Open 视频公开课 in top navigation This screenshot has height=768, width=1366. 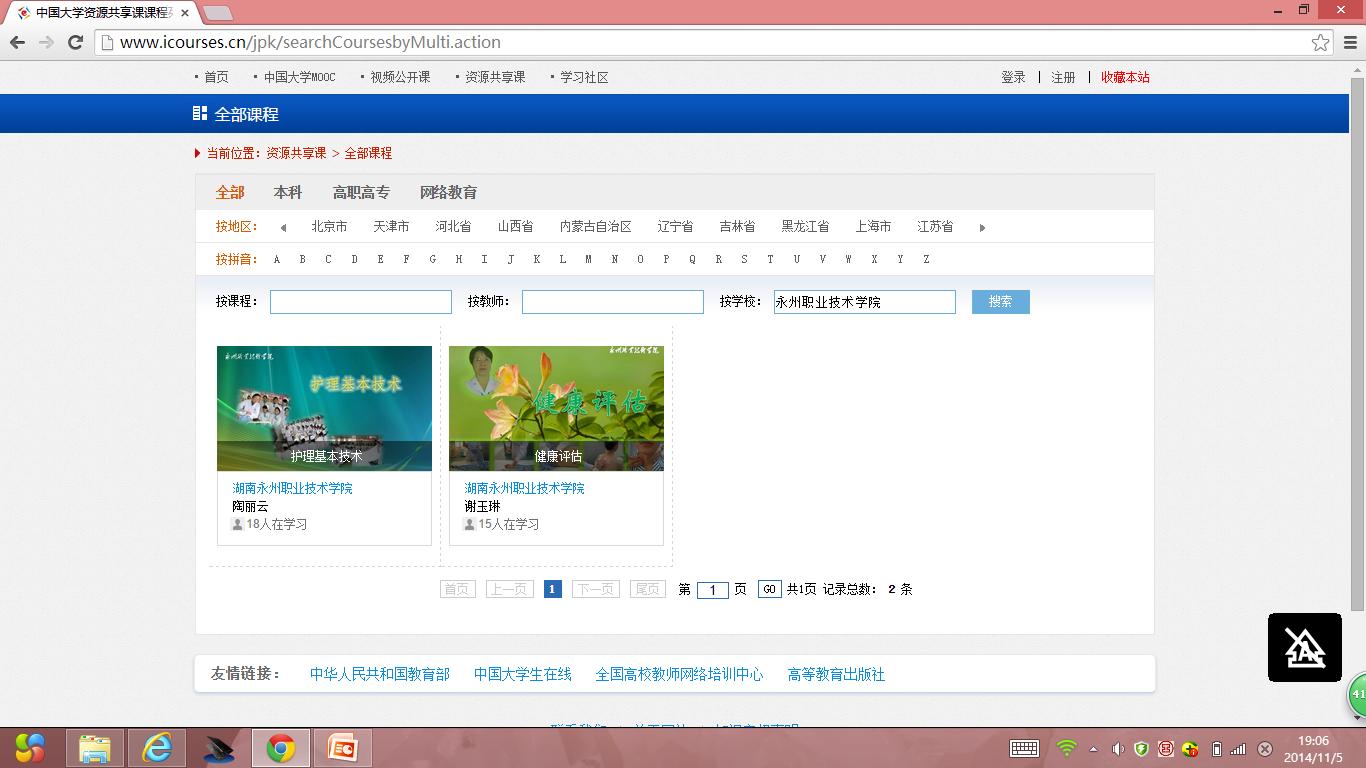coord(400,77)
